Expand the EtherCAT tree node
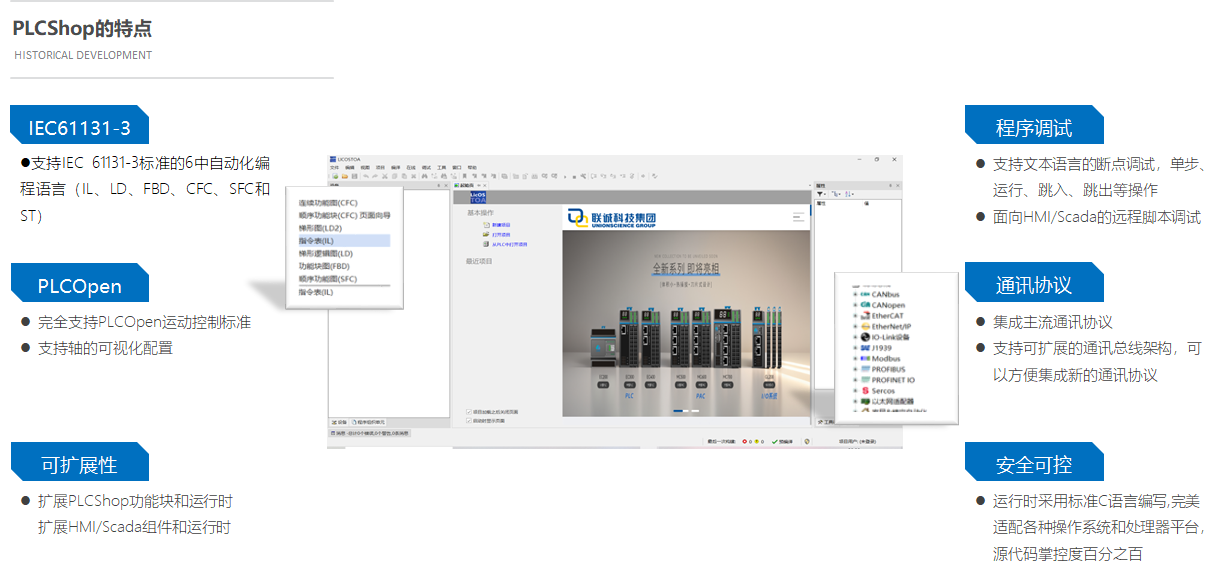This screenshot has height=572, width=1222. 854,315
